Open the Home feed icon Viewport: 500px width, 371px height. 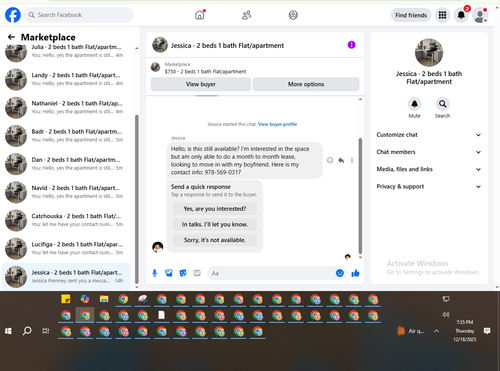(200, 15)
